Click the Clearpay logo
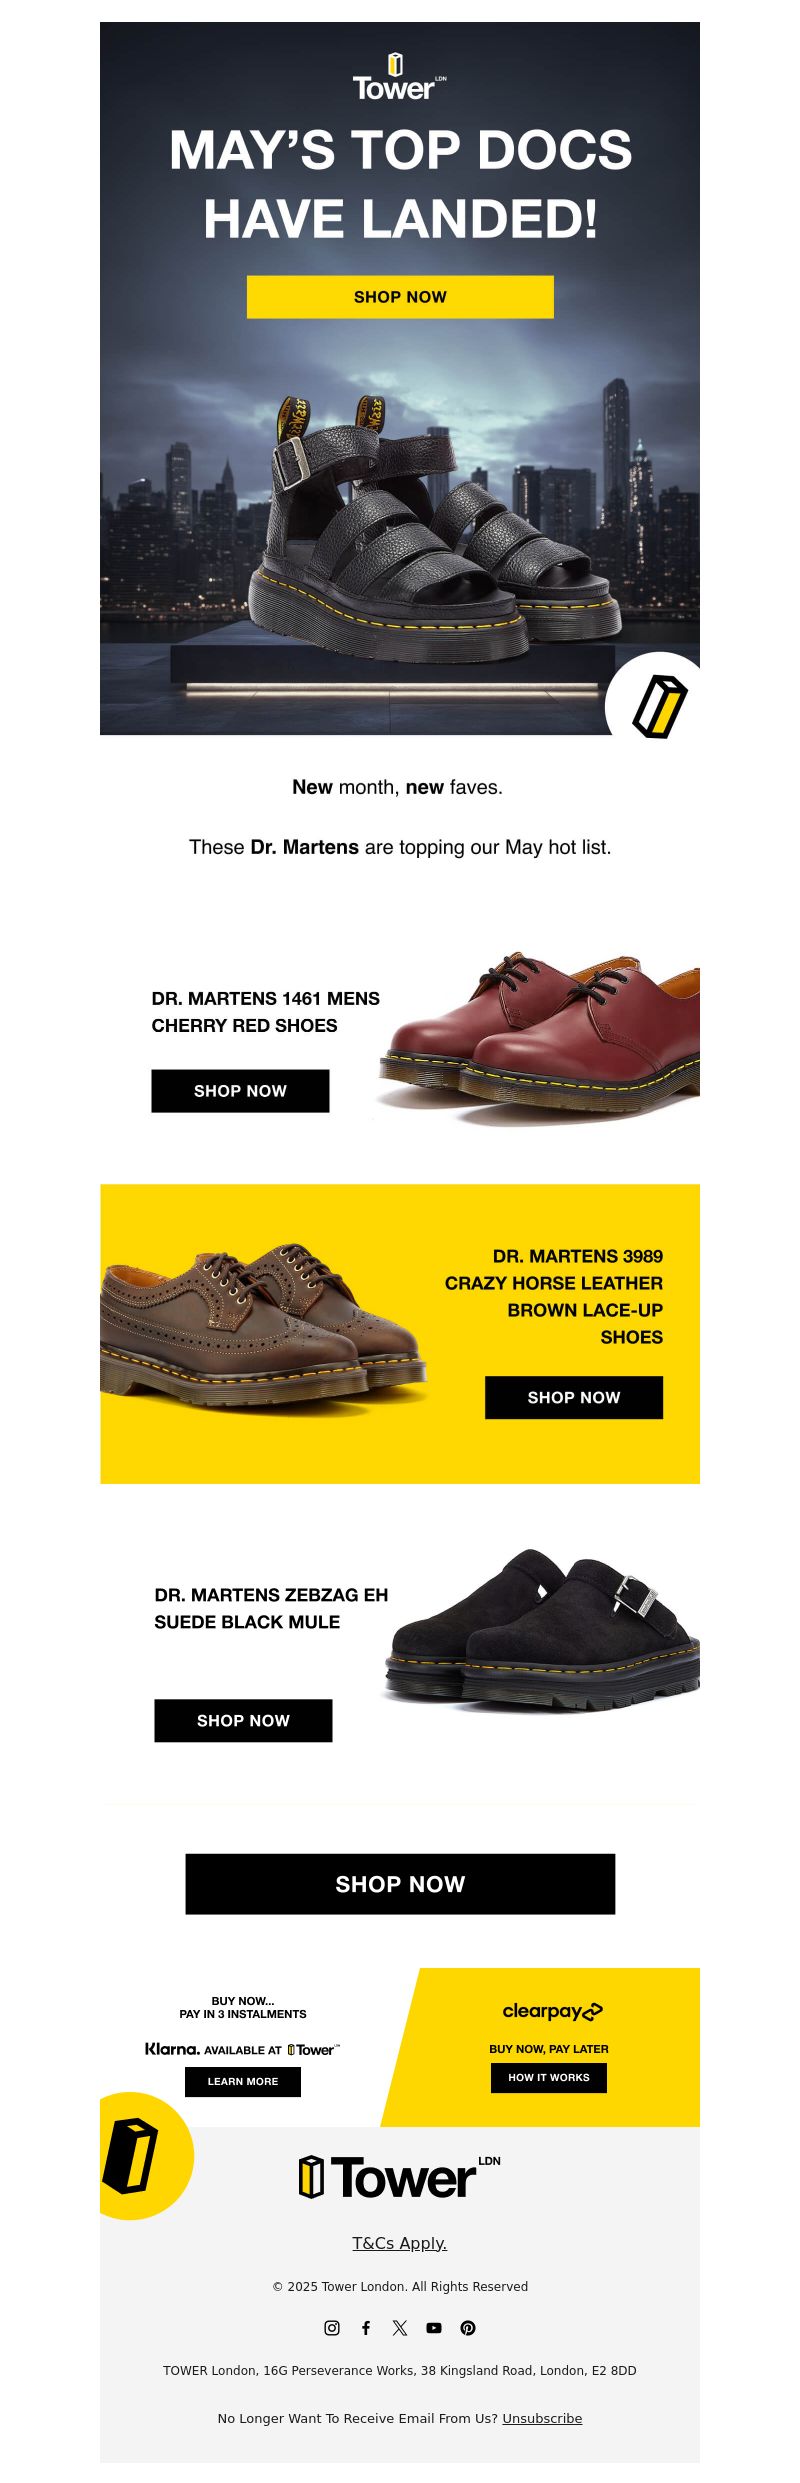Image resolution: width=800 pixels, height=2483 pixels. point(552,2011)
